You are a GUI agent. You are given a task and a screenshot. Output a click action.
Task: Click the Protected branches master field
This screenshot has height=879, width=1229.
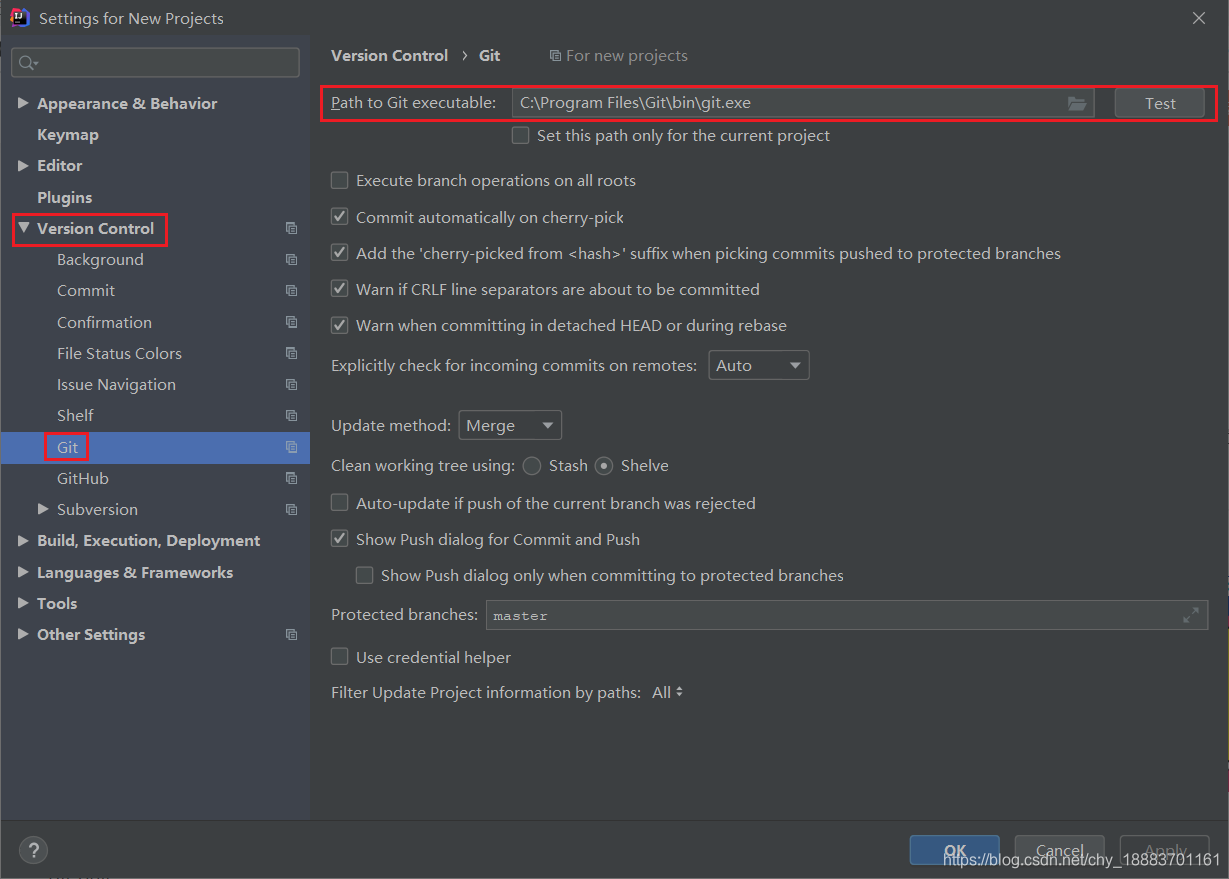(x=846, y=615)
